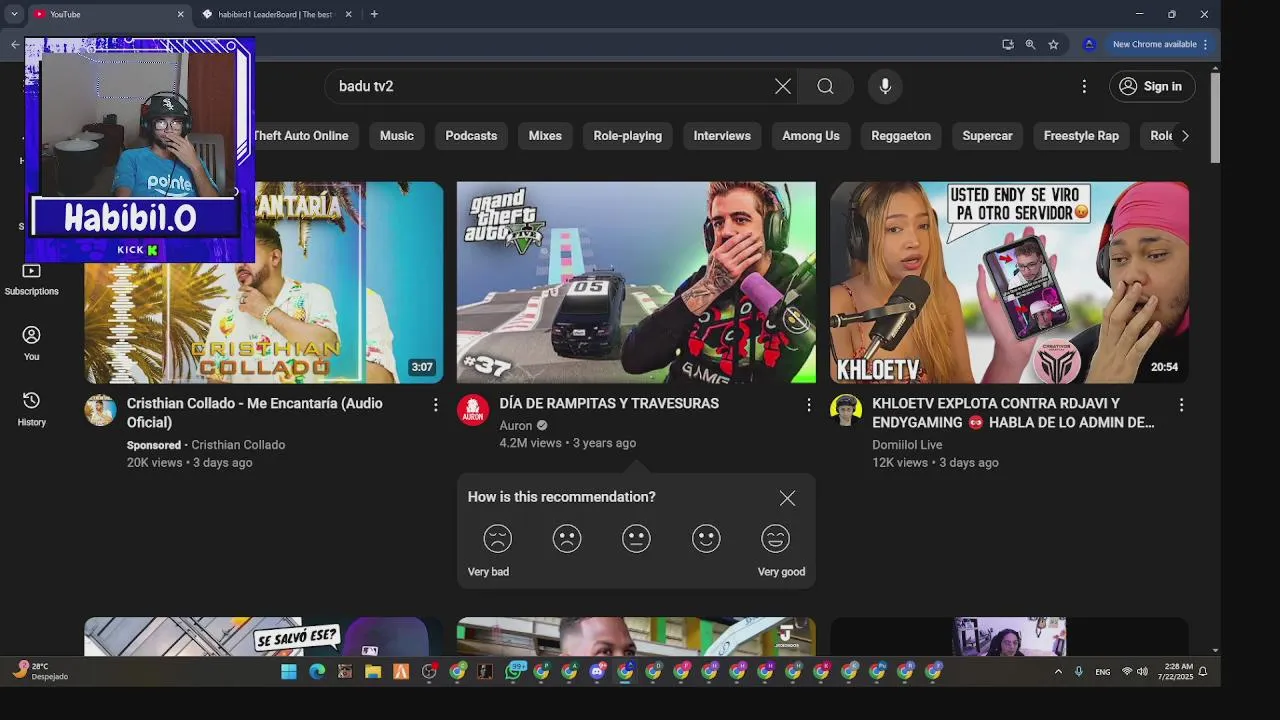Click the Sign in button
The image size is (1280, 720).
coord(1151,86)
